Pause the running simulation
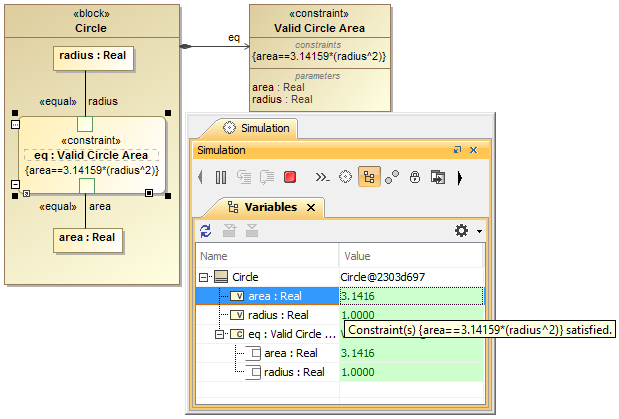The width and height of the screenshot is (619, 419). point(221,177)
